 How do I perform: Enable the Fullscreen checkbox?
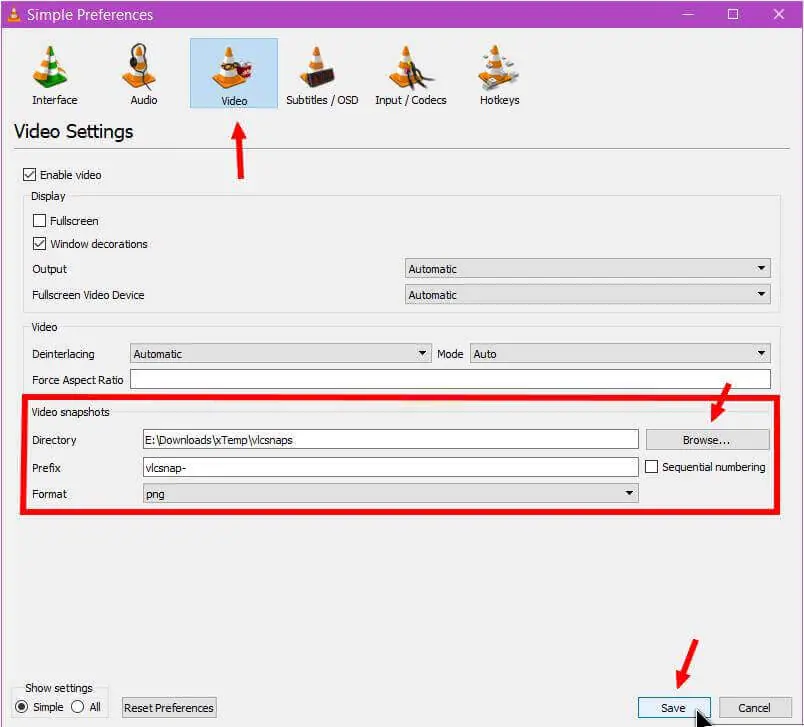(x=39, y=220)
